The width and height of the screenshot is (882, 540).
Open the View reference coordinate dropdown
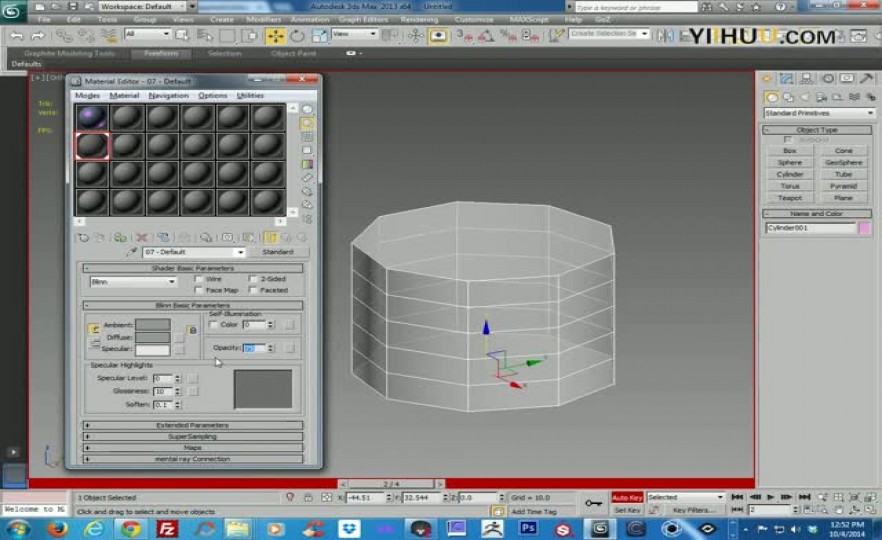click(354, 34)
